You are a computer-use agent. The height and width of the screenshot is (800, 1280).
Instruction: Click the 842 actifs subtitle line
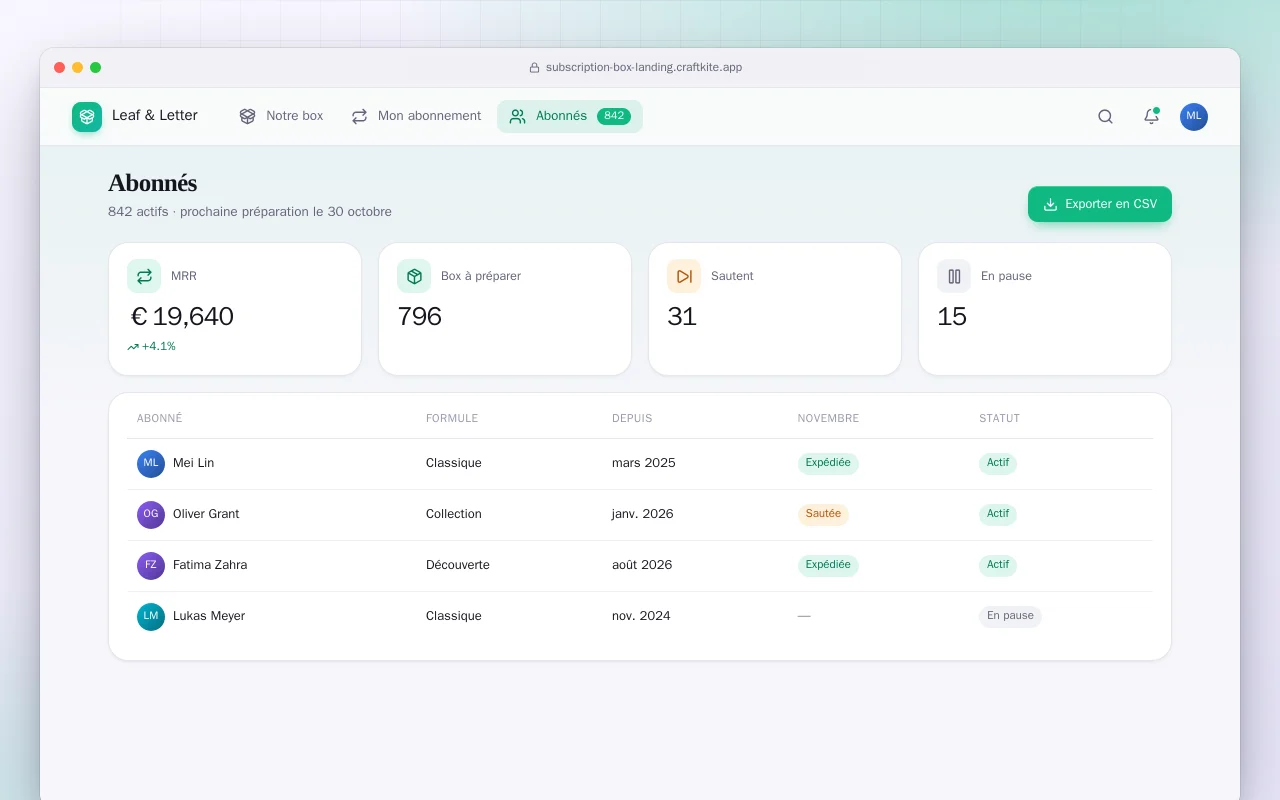250,212
